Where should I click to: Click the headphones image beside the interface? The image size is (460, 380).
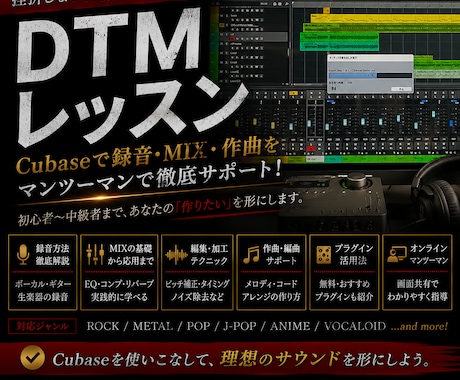click(437, 193)
